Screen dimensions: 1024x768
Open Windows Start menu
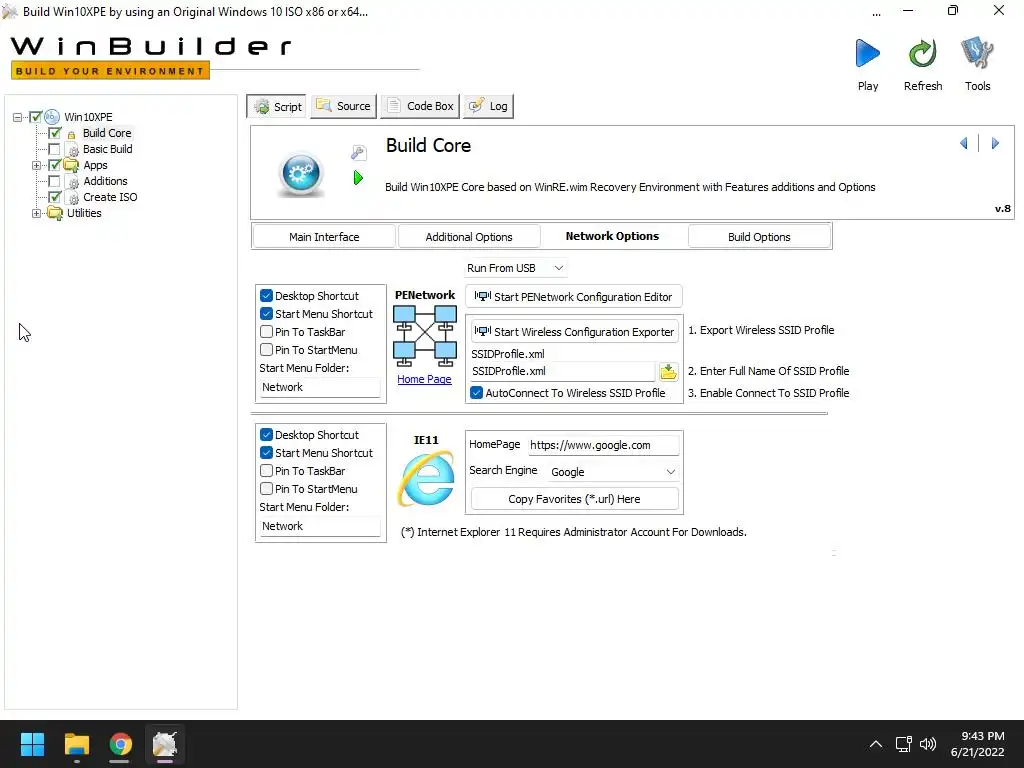32,744
